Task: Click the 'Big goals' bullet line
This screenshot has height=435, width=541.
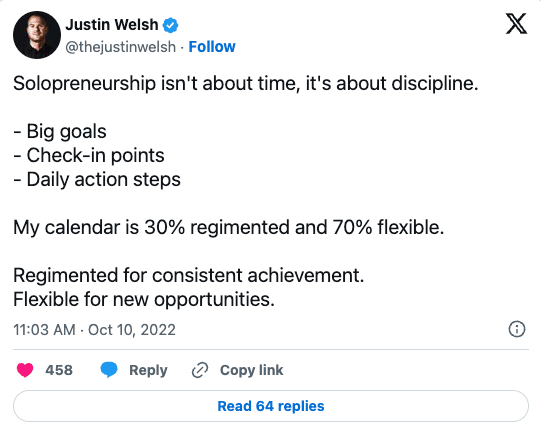Action: coord(60,132)
